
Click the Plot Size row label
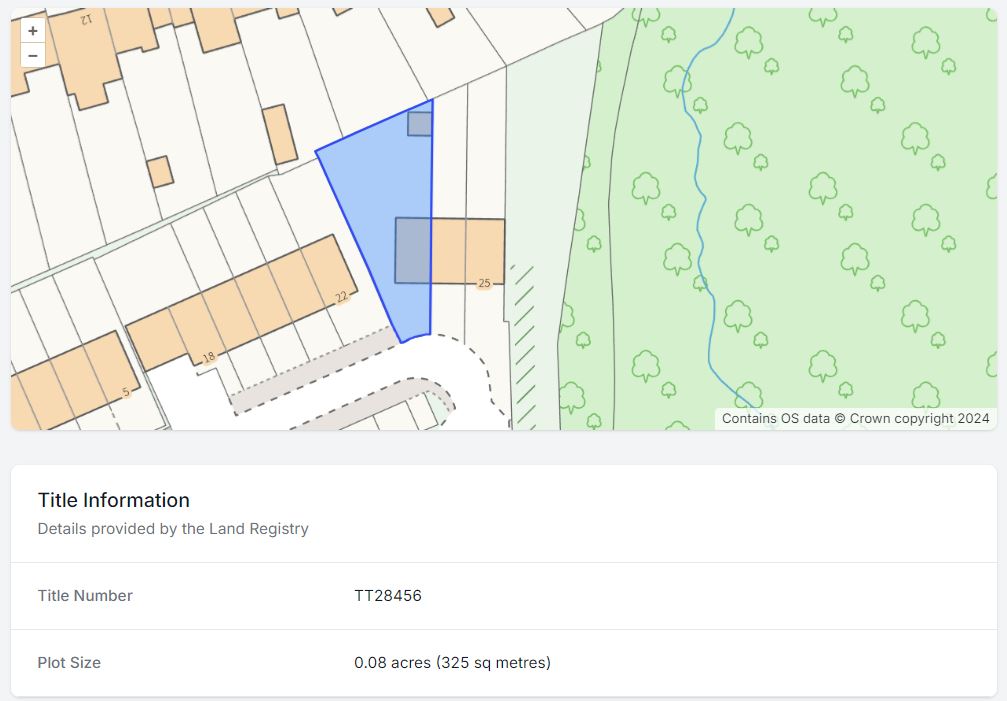[69, 662]
